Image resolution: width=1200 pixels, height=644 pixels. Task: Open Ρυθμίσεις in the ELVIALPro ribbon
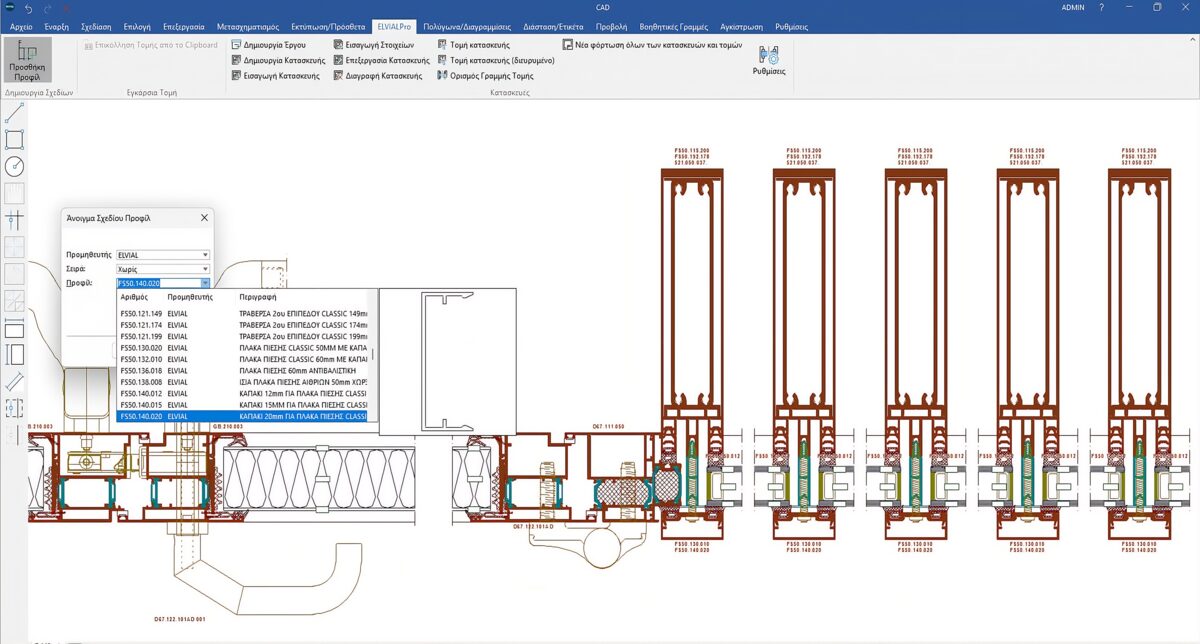[x=768, y=60]
